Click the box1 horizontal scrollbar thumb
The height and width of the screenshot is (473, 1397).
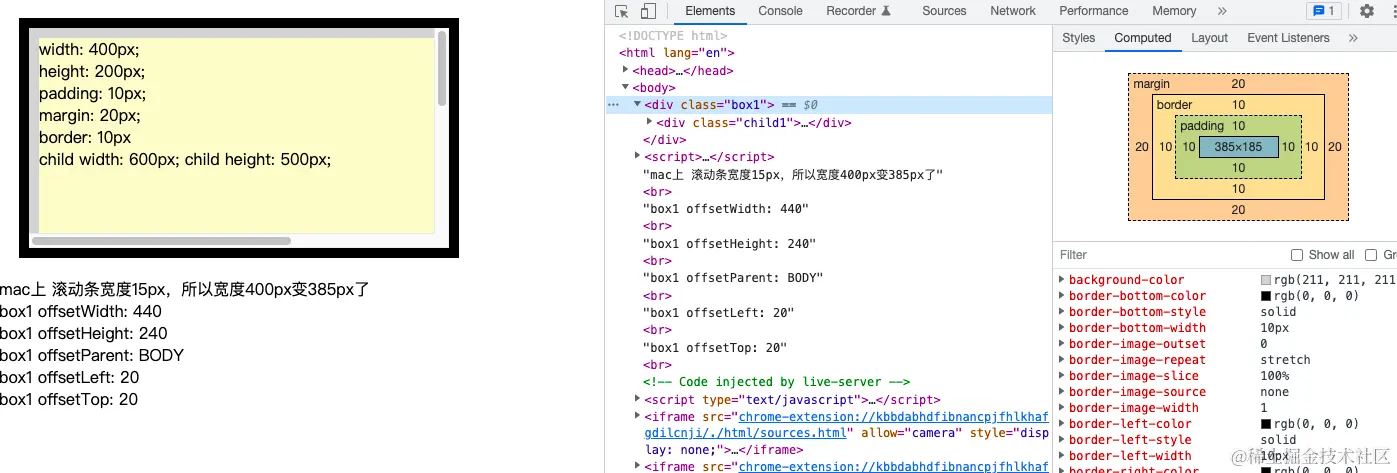pos(161,241)
